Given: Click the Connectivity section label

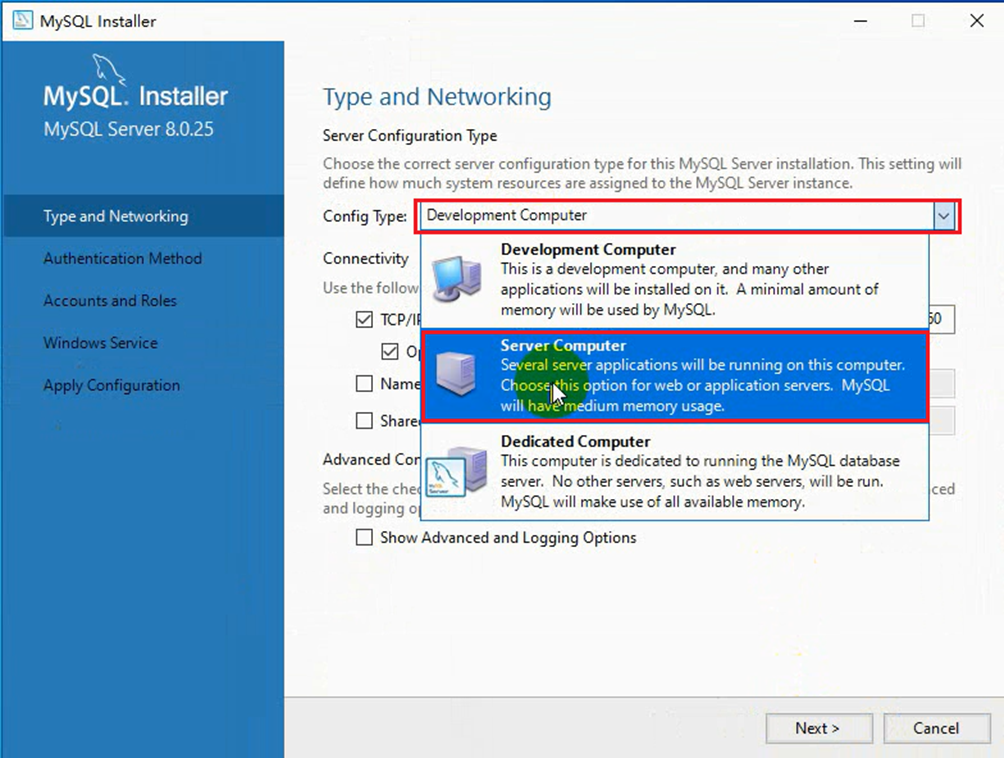Looking at the screenshot, I should click(366, 258).
